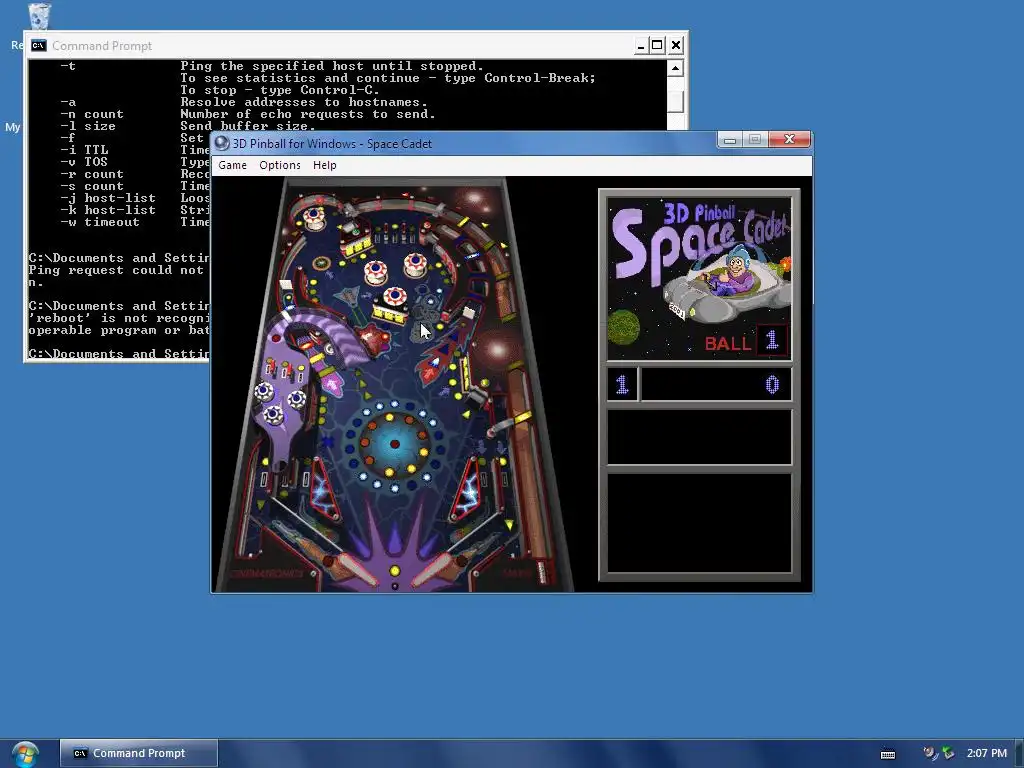The image size is (1024, 768).
Task: Close the 3D Pinball window
Action: pos(789,139)
